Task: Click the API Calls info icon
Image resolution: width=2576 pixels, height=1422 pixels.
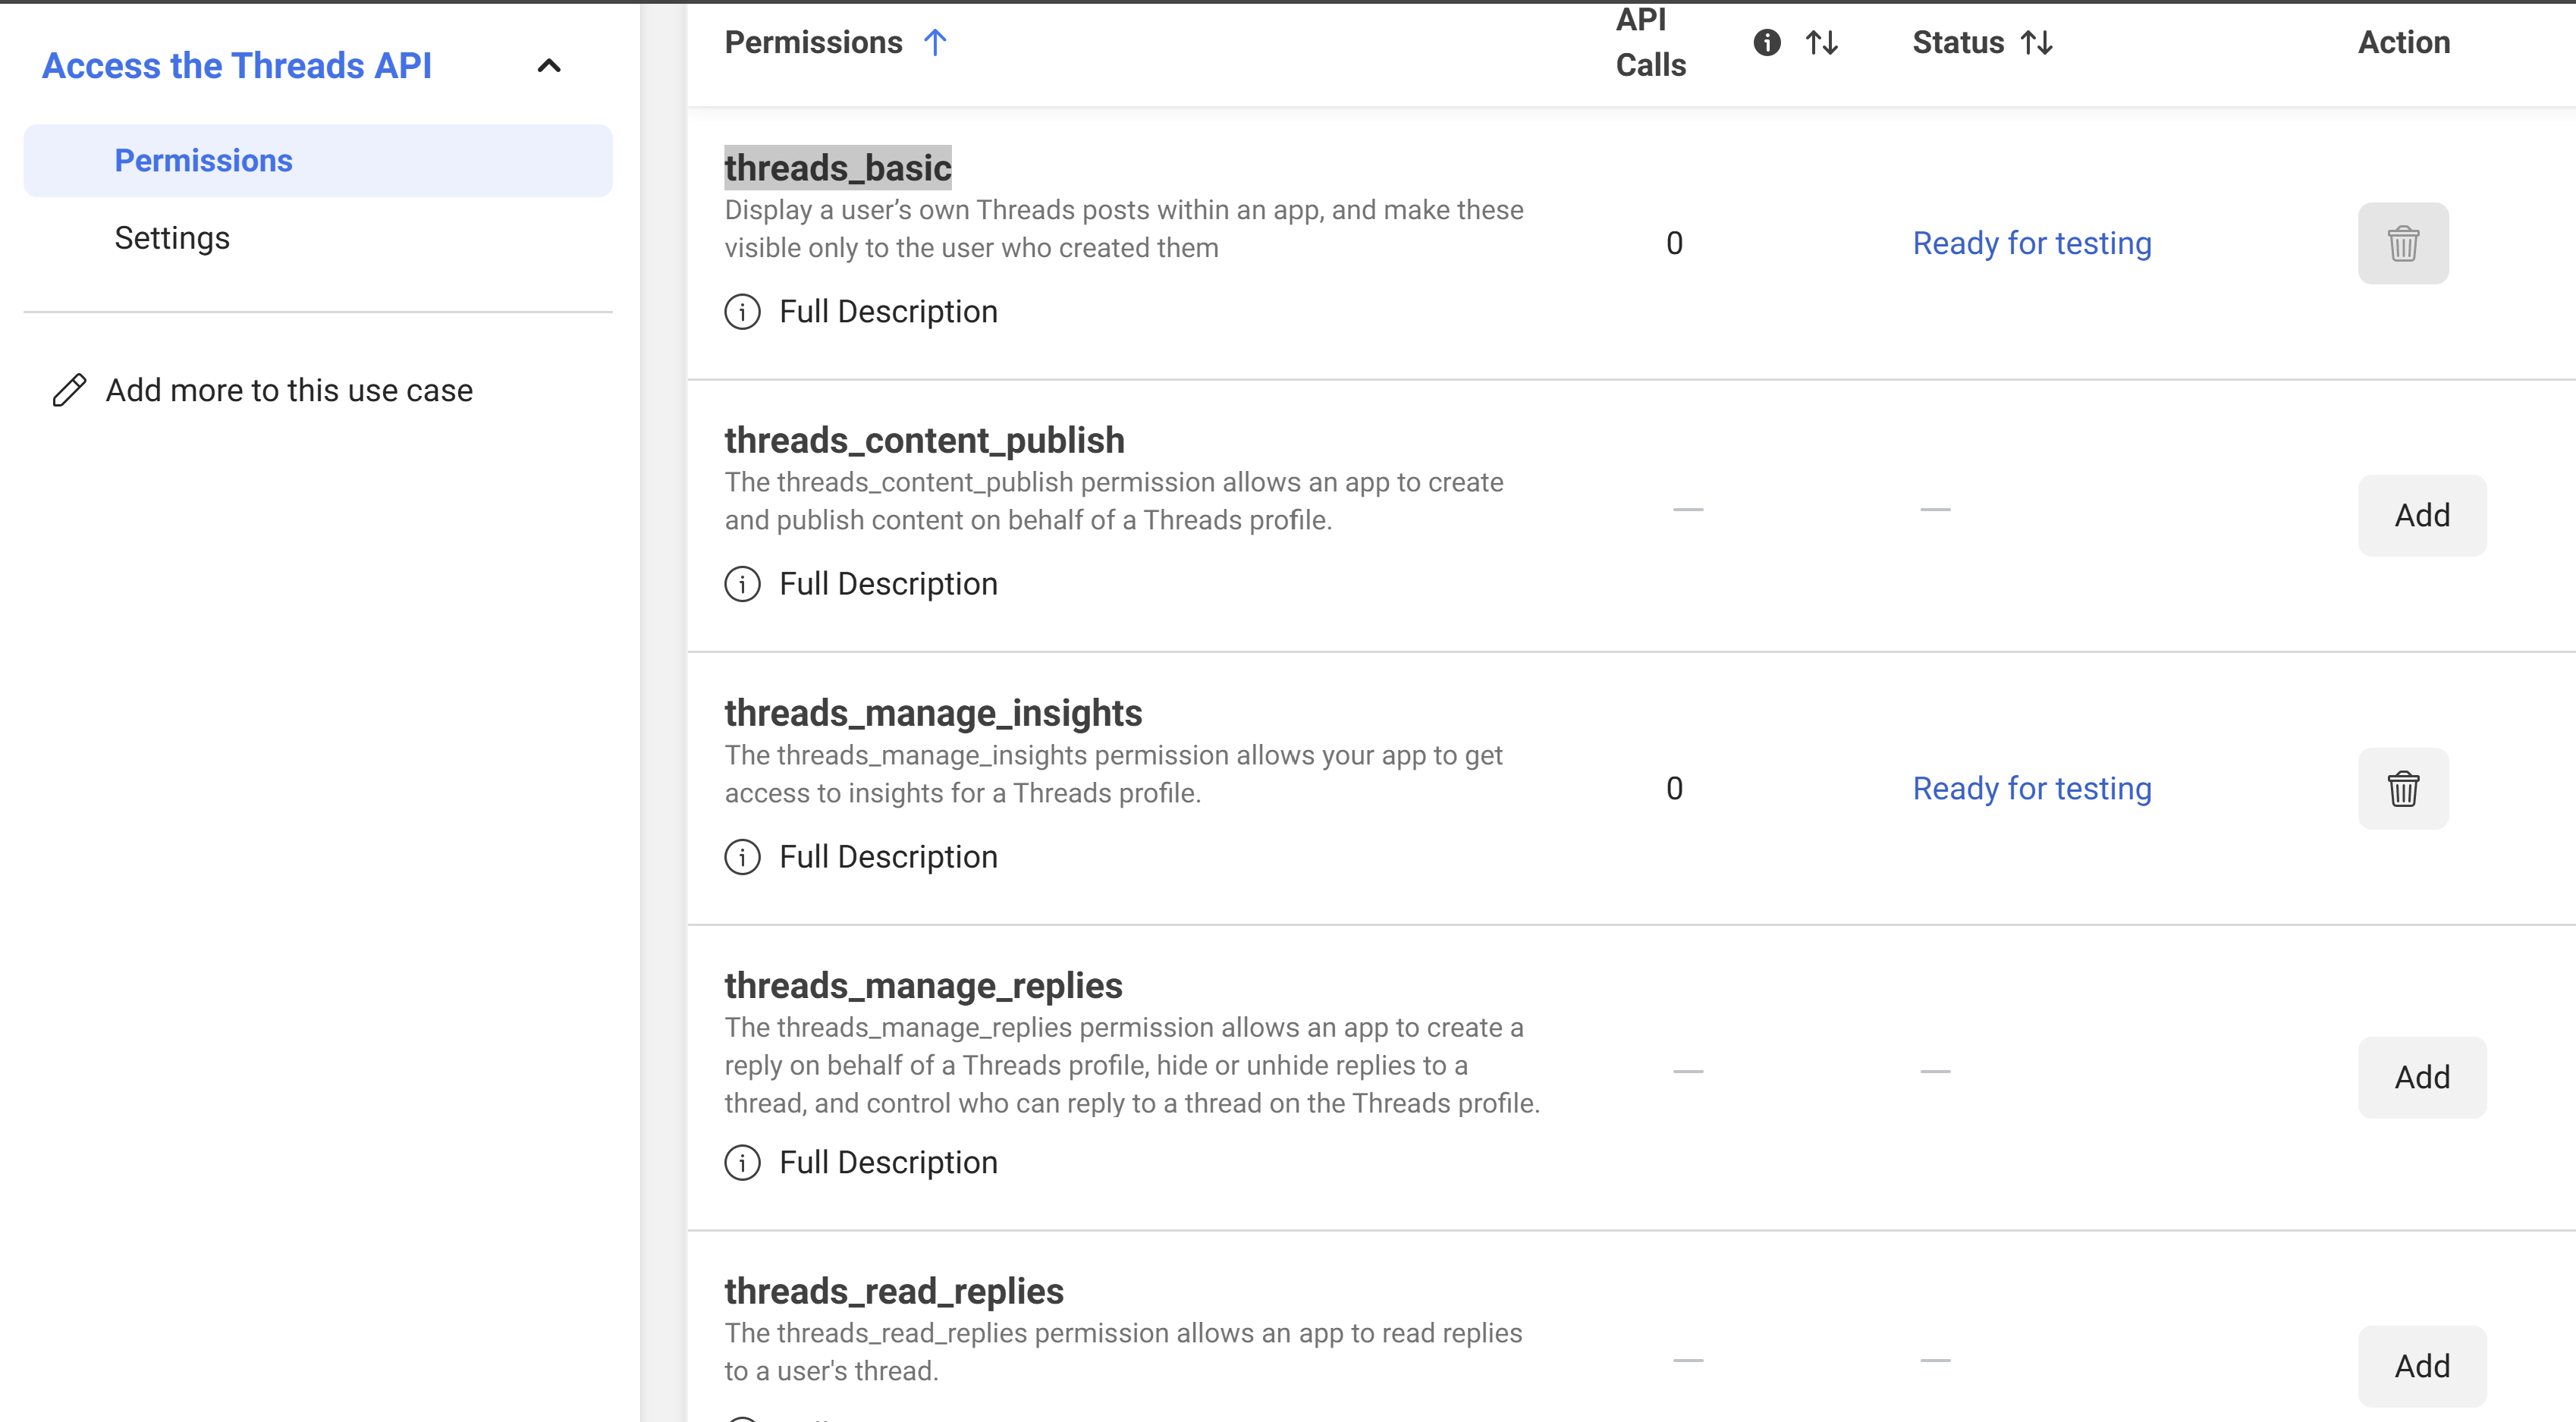Action: click(x=1767, y=43)
